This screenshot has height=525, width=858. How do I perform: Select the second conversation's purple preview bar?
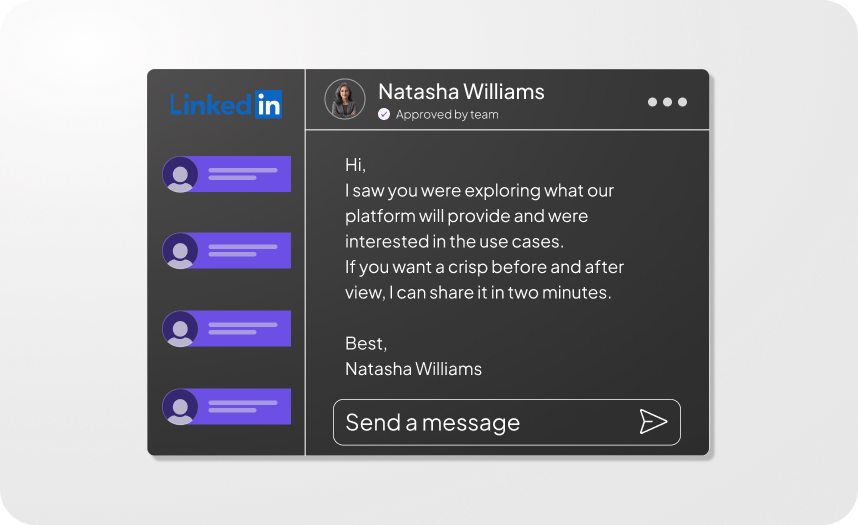245,251
